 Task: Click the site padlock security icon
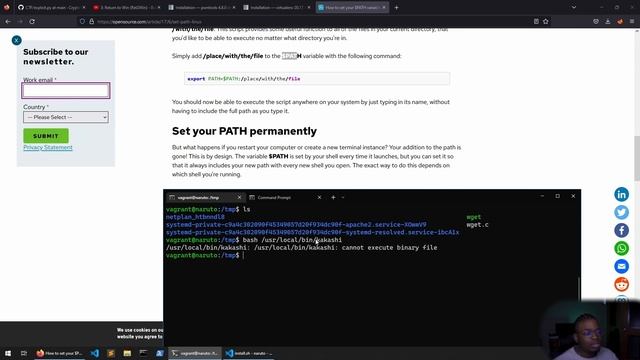pos(91,21)
